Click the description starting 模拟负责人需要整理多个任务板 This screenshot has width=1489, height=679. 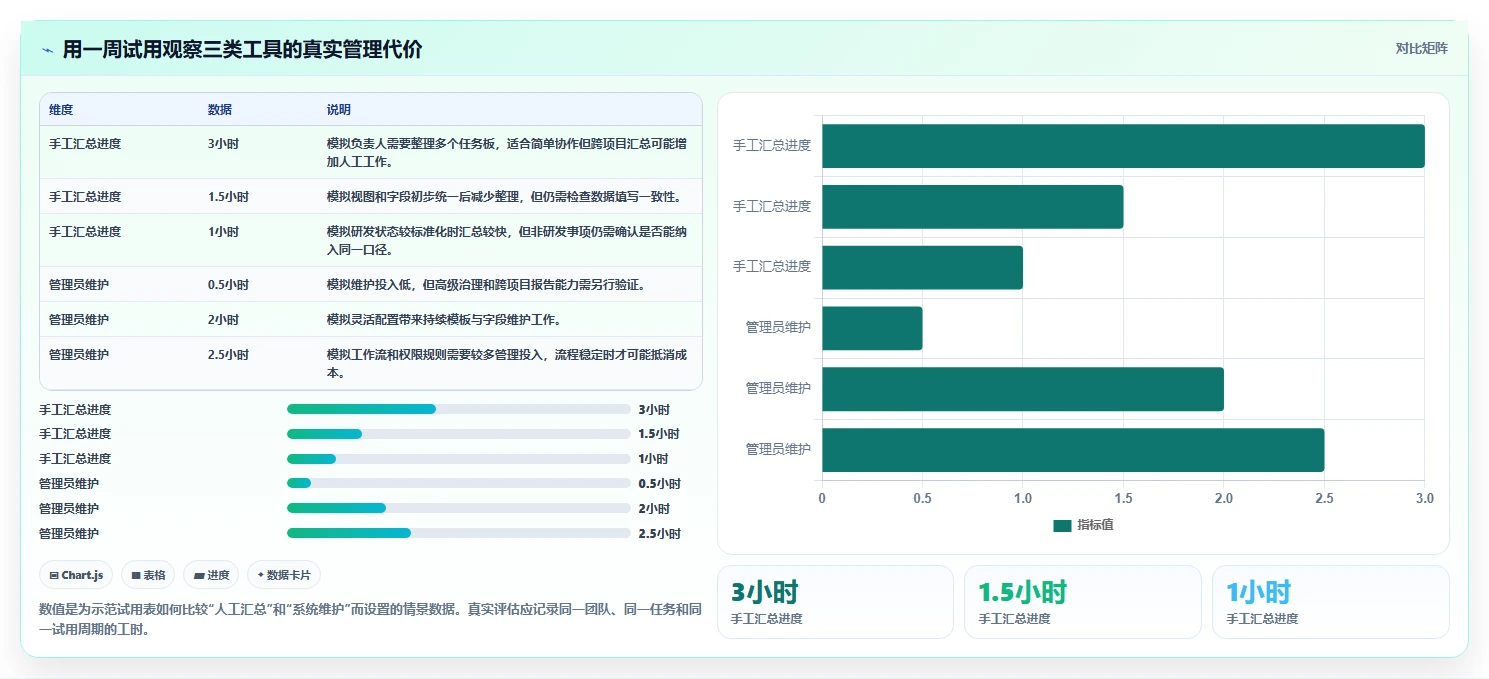(507, 153)
